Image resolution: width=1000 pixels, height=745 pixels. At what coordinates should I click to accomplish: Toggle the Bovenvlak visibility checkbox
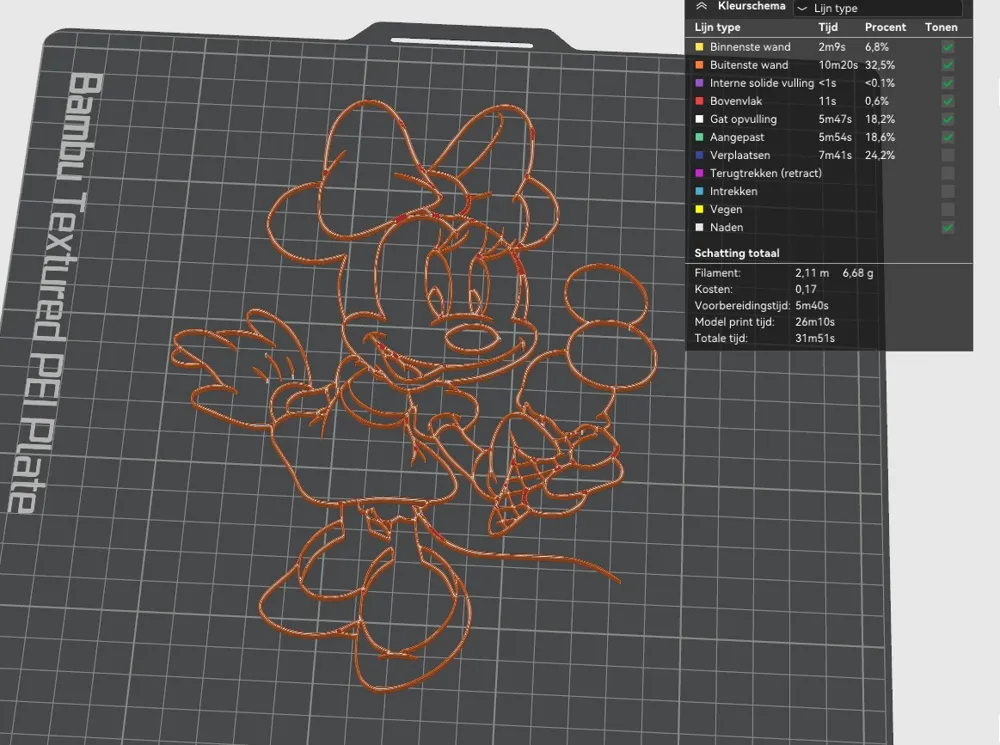[x=947, y=101]
